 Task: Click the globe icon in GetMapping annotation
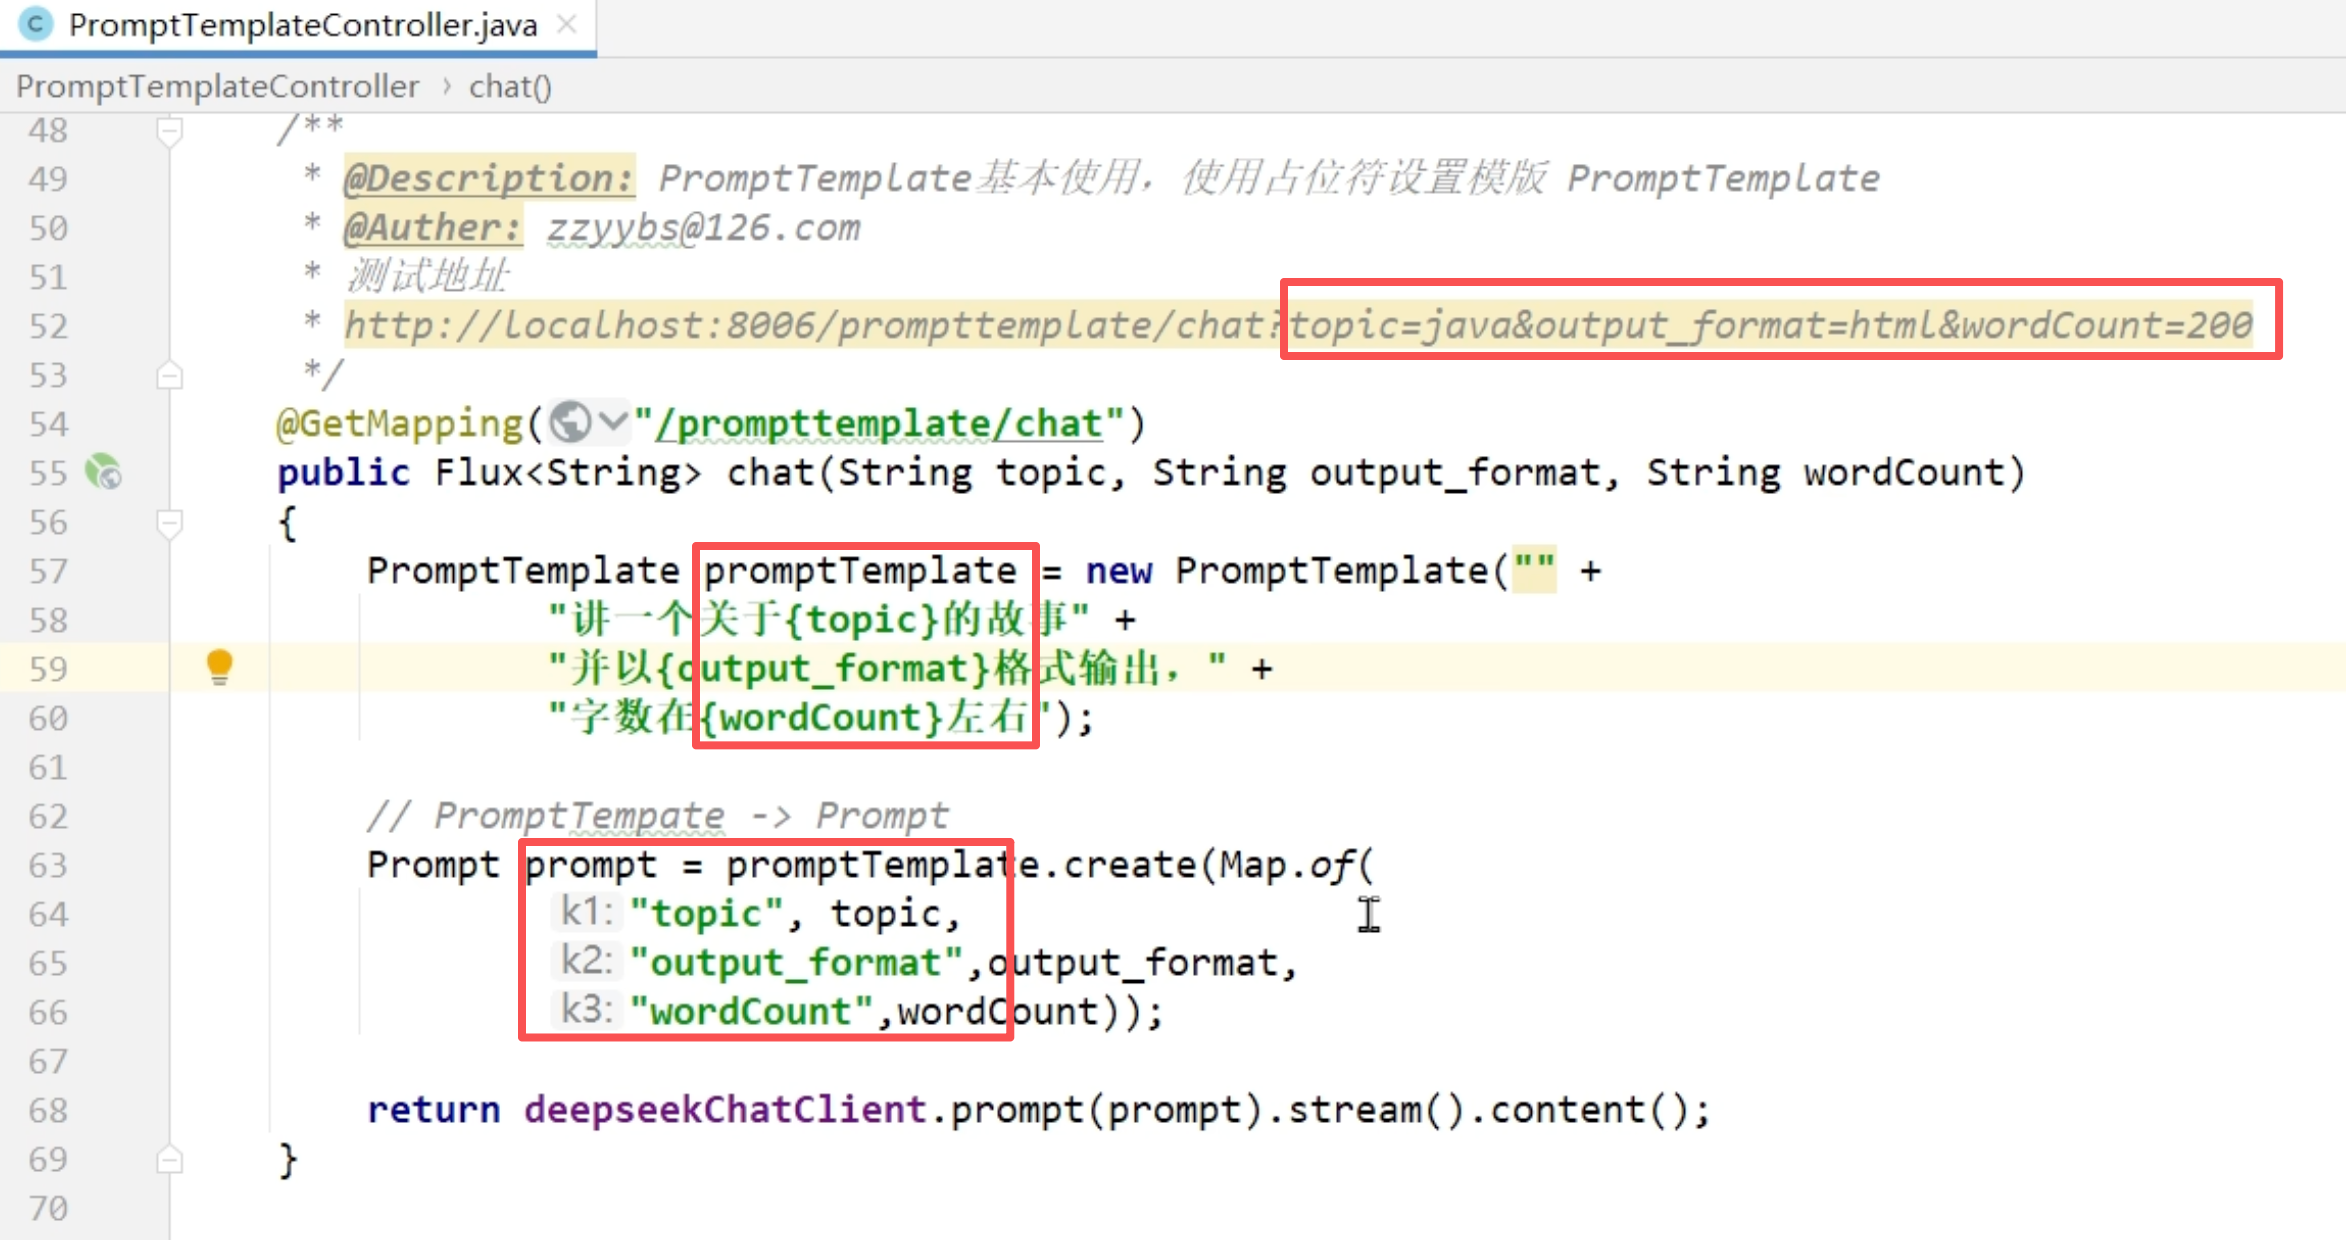(x=570, y=422)
